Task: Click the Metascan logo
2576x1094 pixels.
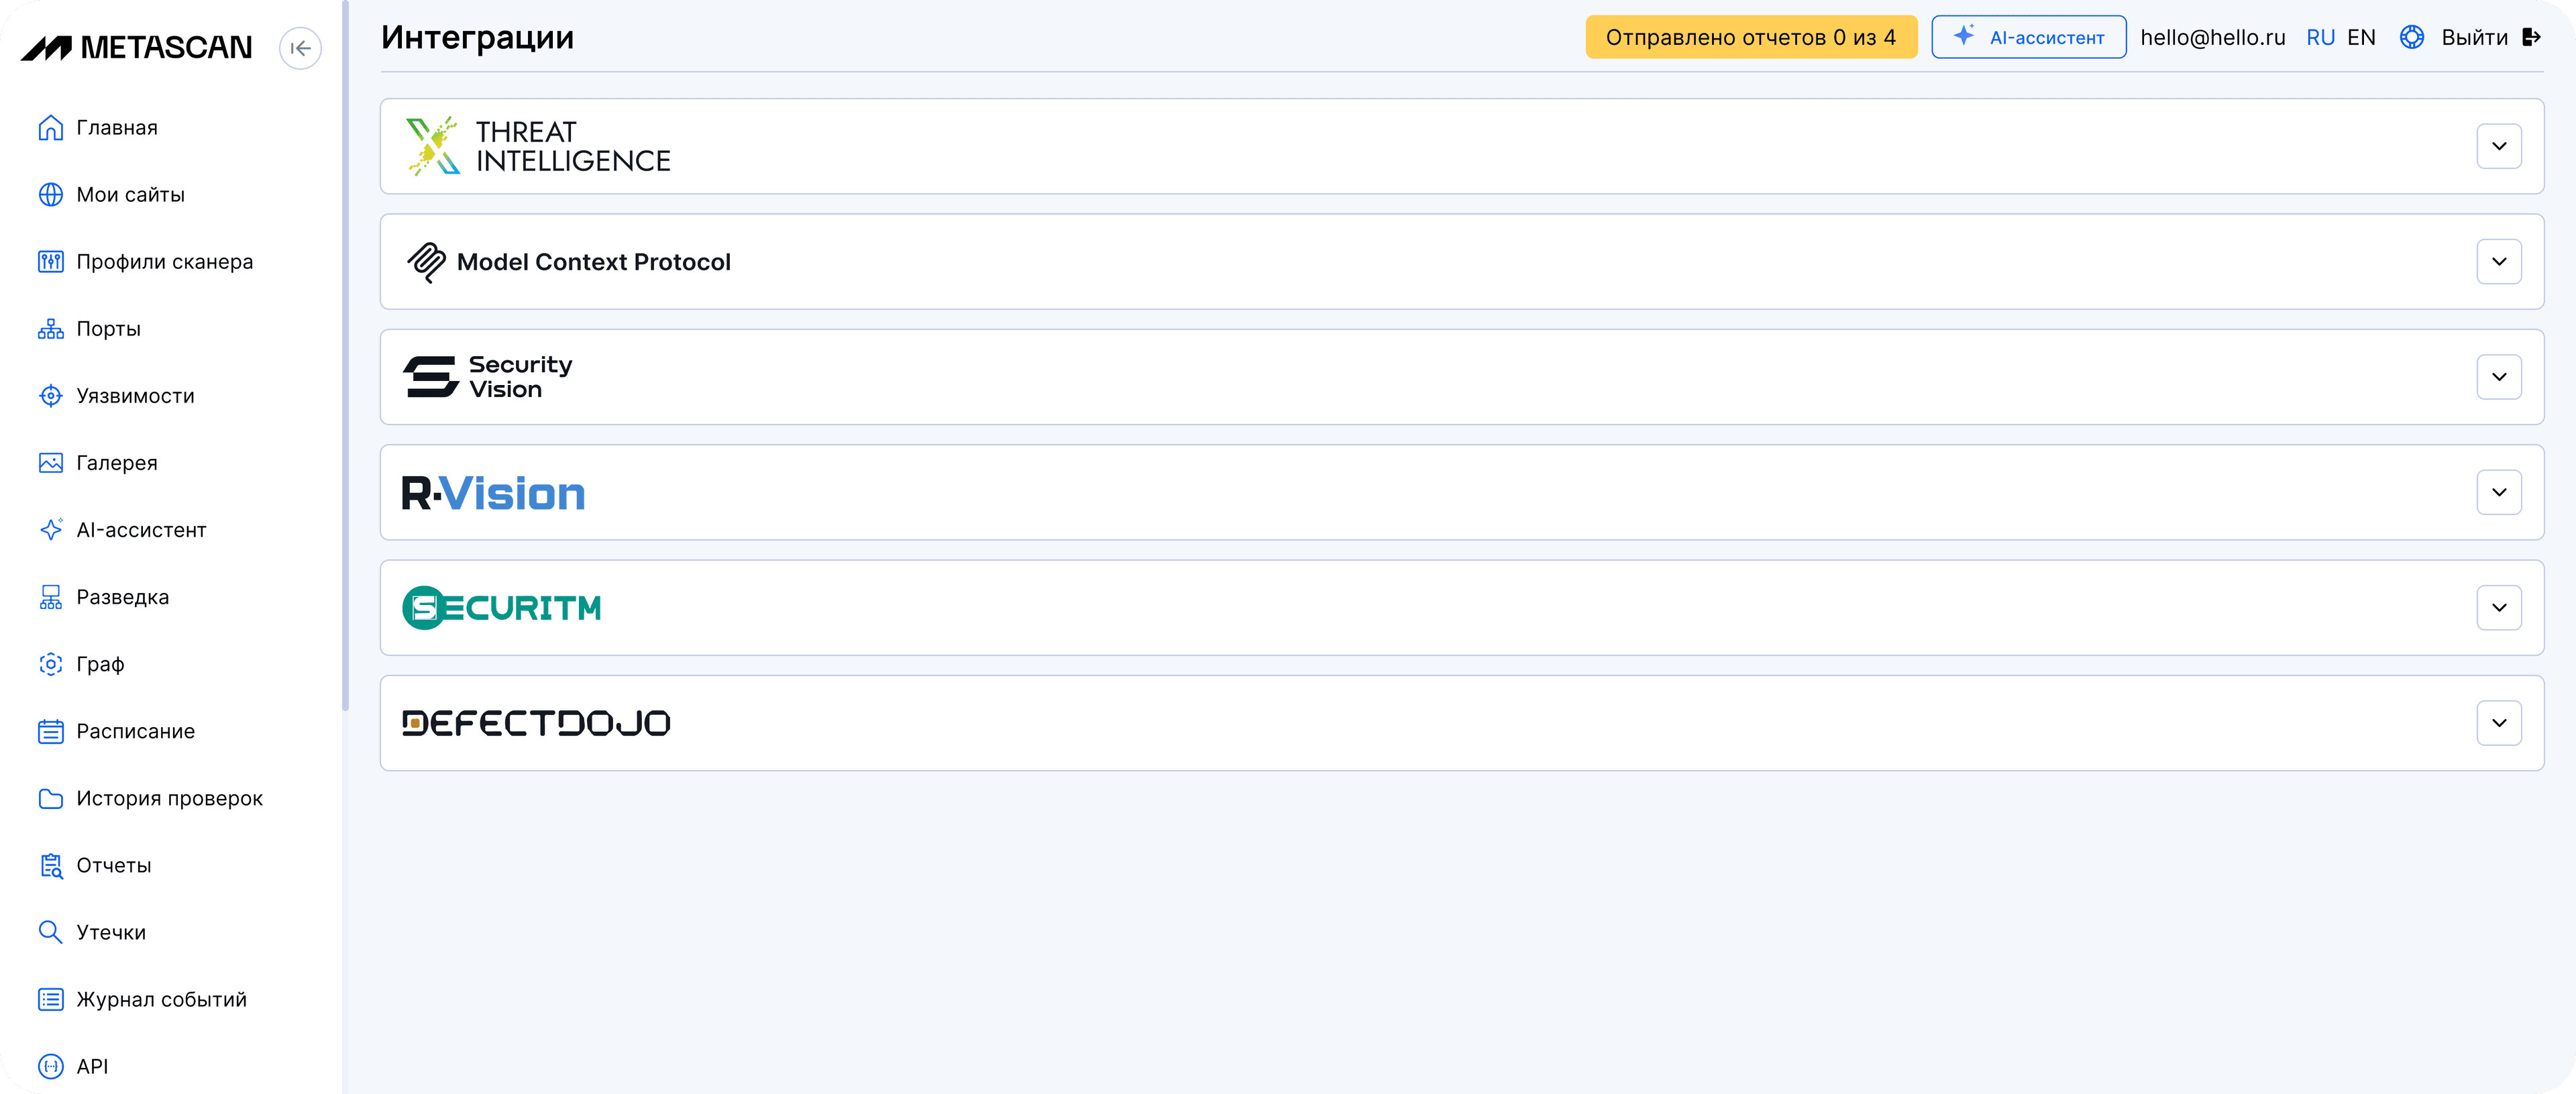Action: pyautogui.click(x=137, y=47)
